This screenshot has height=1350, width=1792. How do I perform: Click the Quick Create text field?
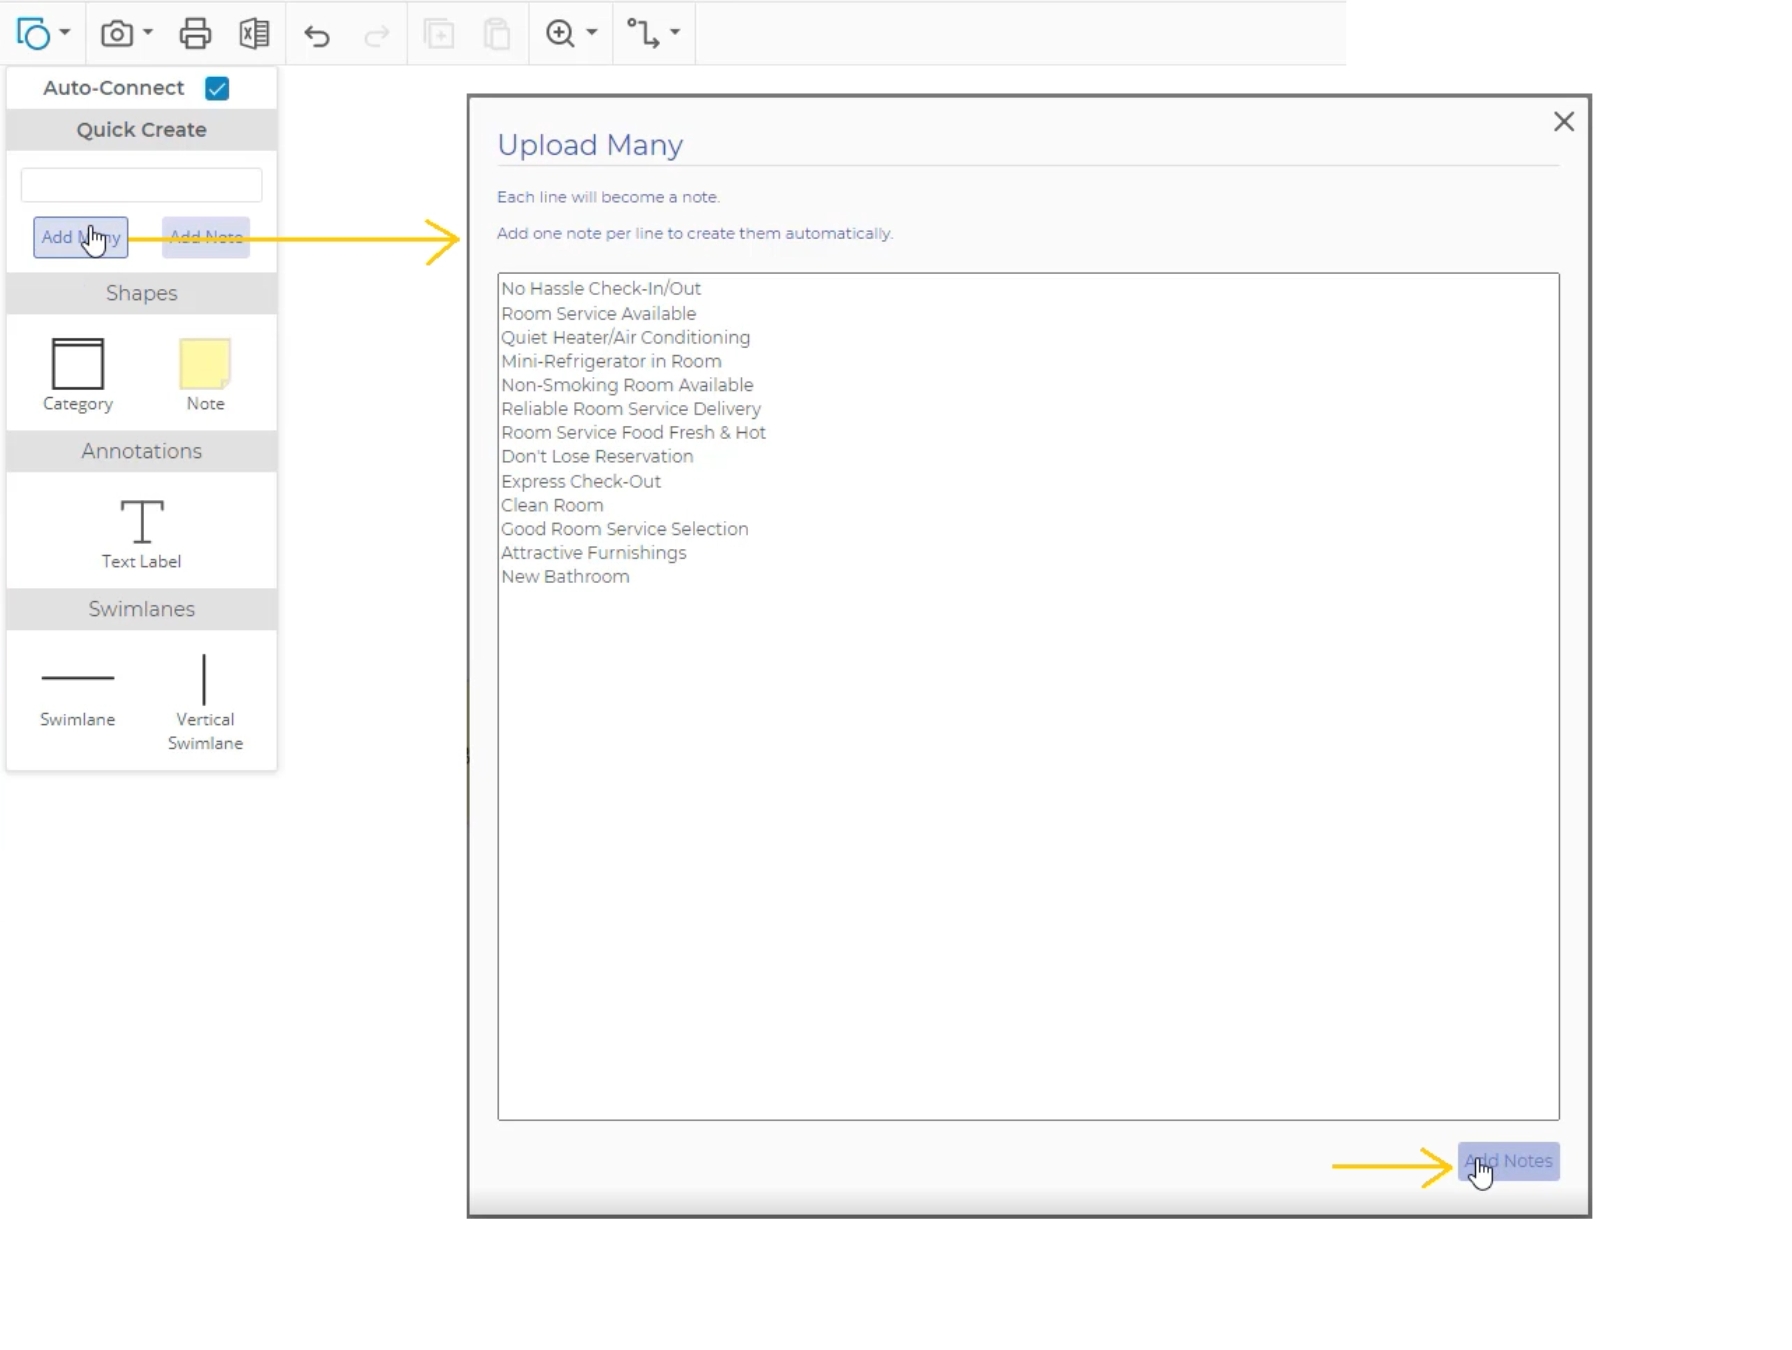(x=141, y=185)
